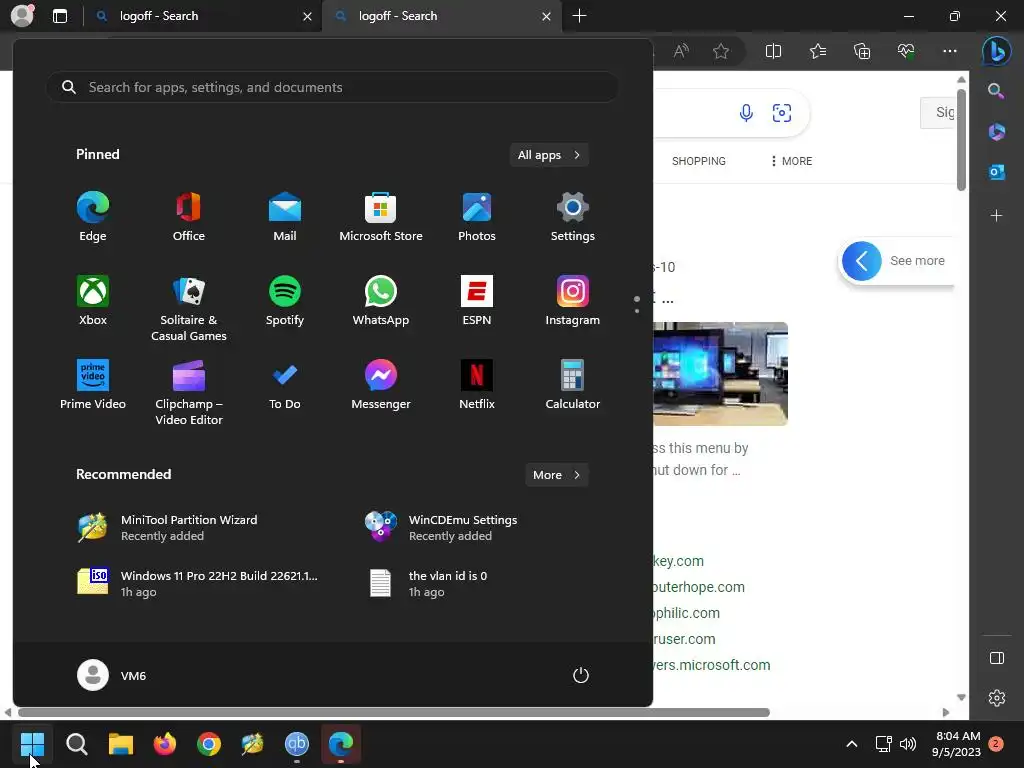Open Microsoft Store from pinned apps

pos(381,217)
